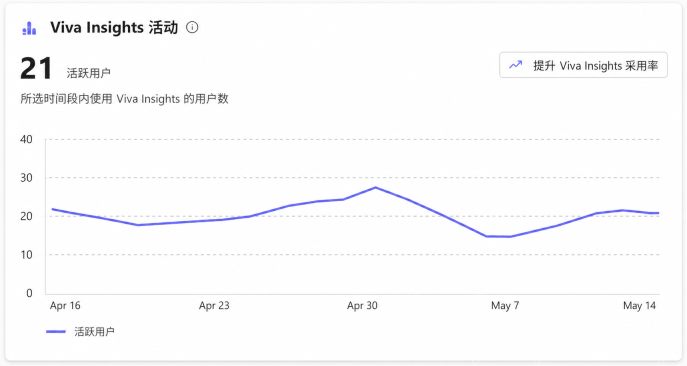The image size is (687, 366).
Task: Toggle the 活跃用户 legend line swatch
Action: coord(56,332)
